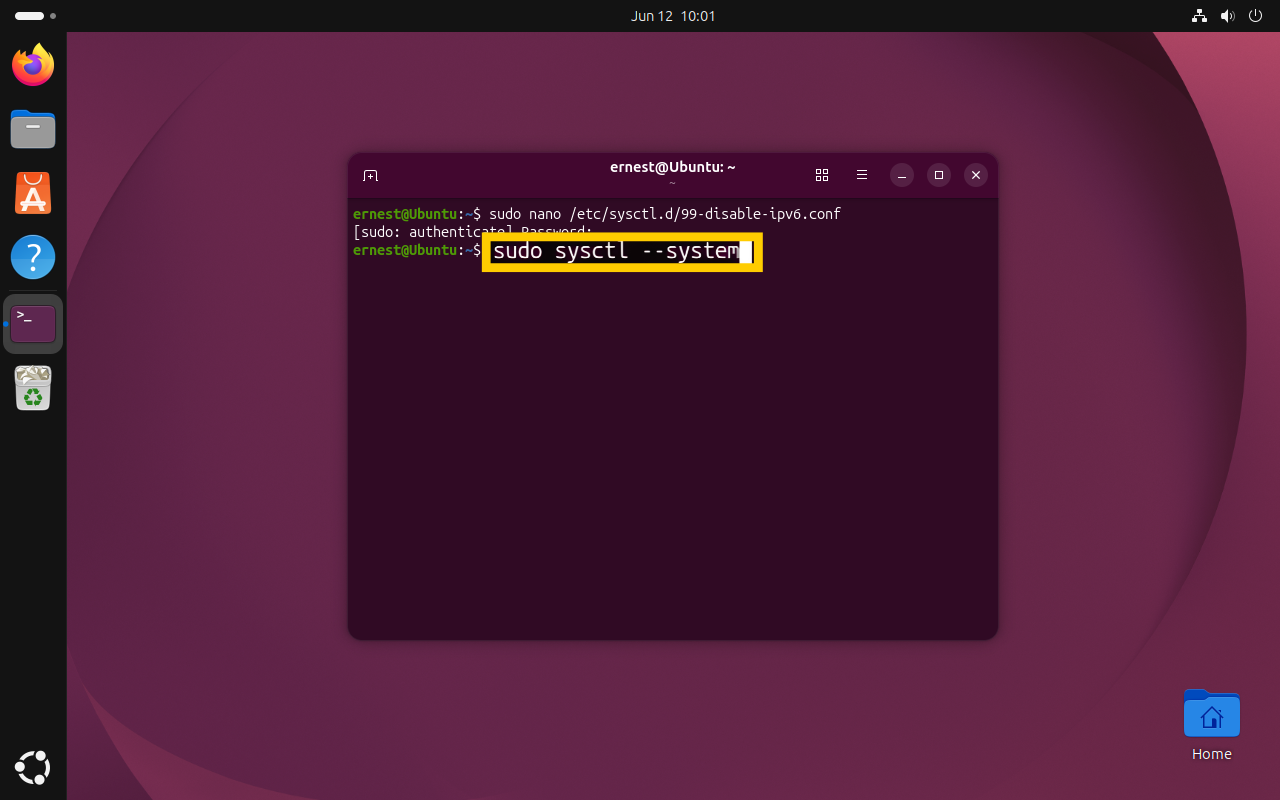The width and height of the screenshot is (1280, 800).
Task: Open the Files manager in dock
Action: (33, 129)
